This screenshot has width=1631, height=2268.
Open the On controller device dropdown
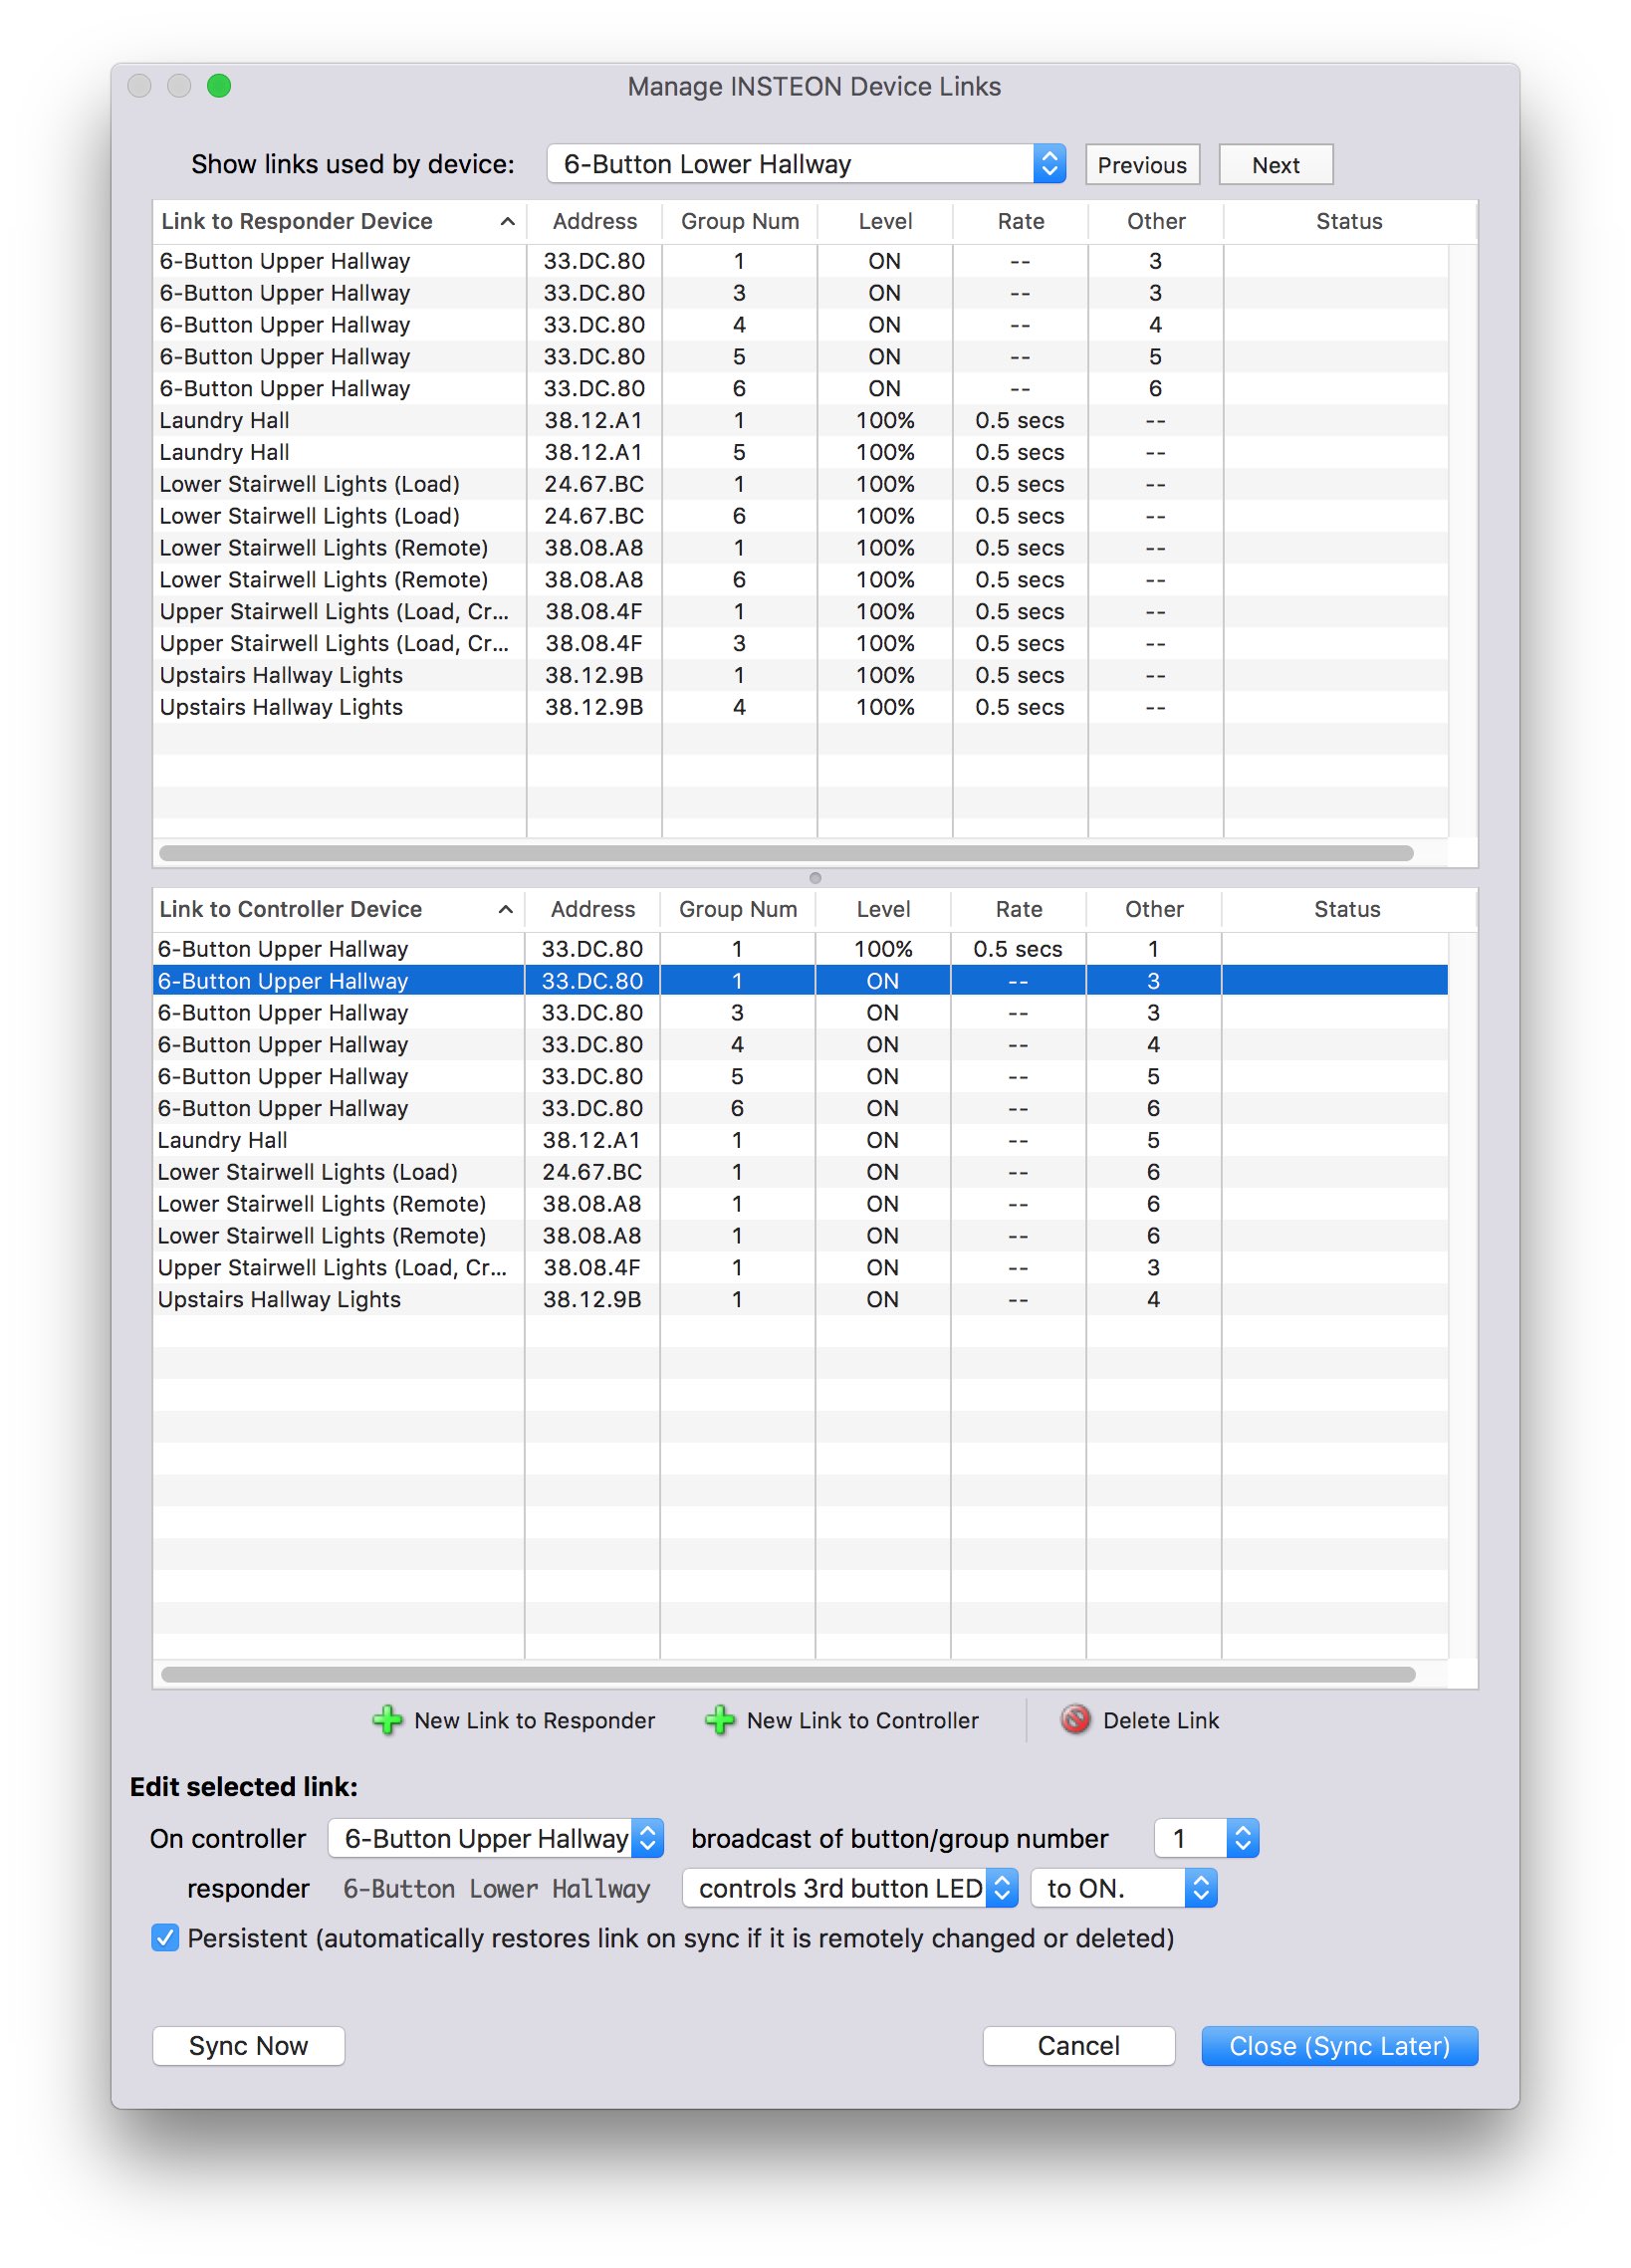[x=496, y=1838]
